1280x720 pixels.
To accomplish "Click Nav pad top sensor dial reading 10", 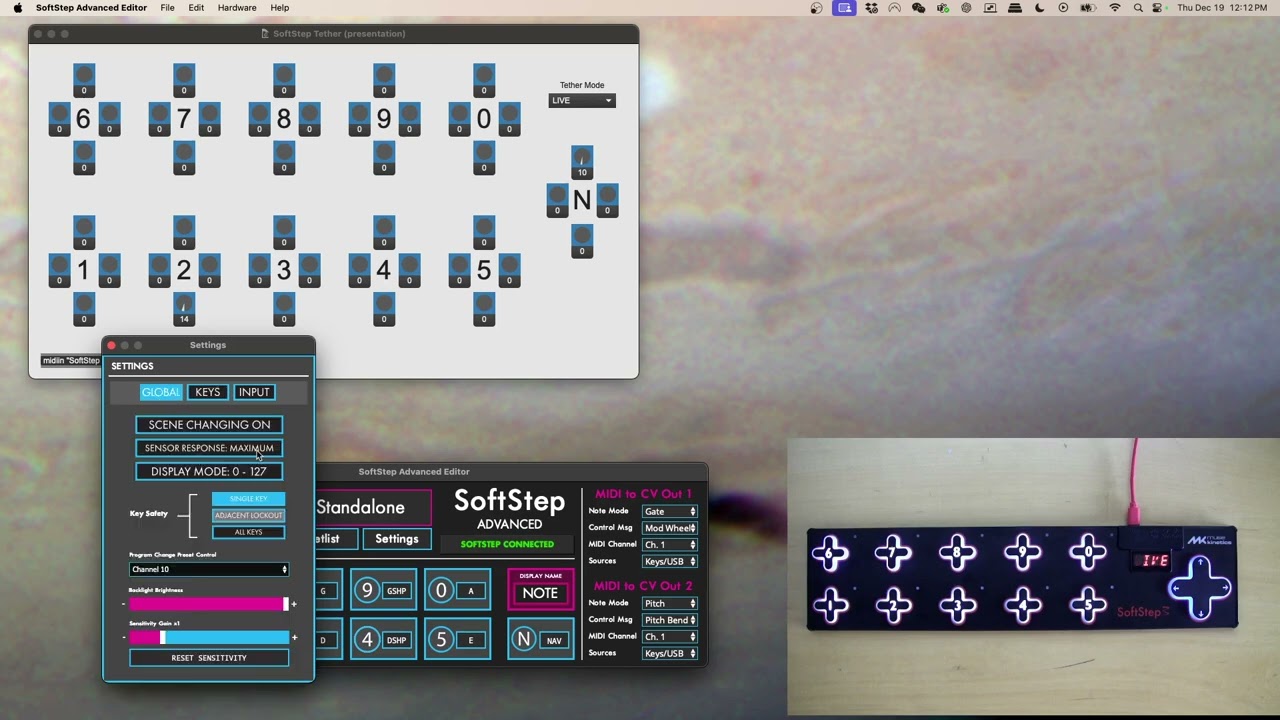I will (x=582, y=162).
